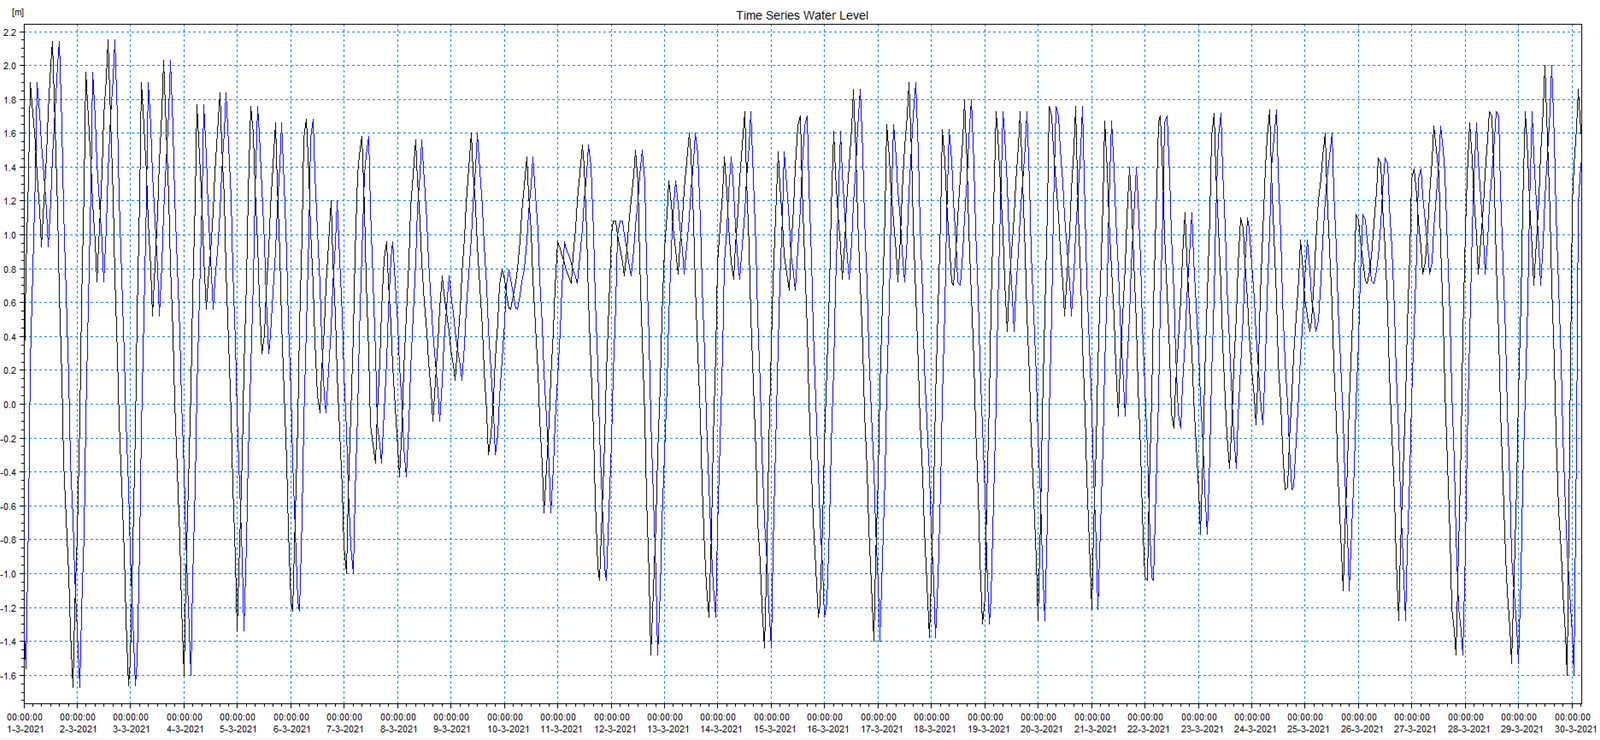Click the chart title 'Time Series Water Level'
1600x740 pixels.
801,15
